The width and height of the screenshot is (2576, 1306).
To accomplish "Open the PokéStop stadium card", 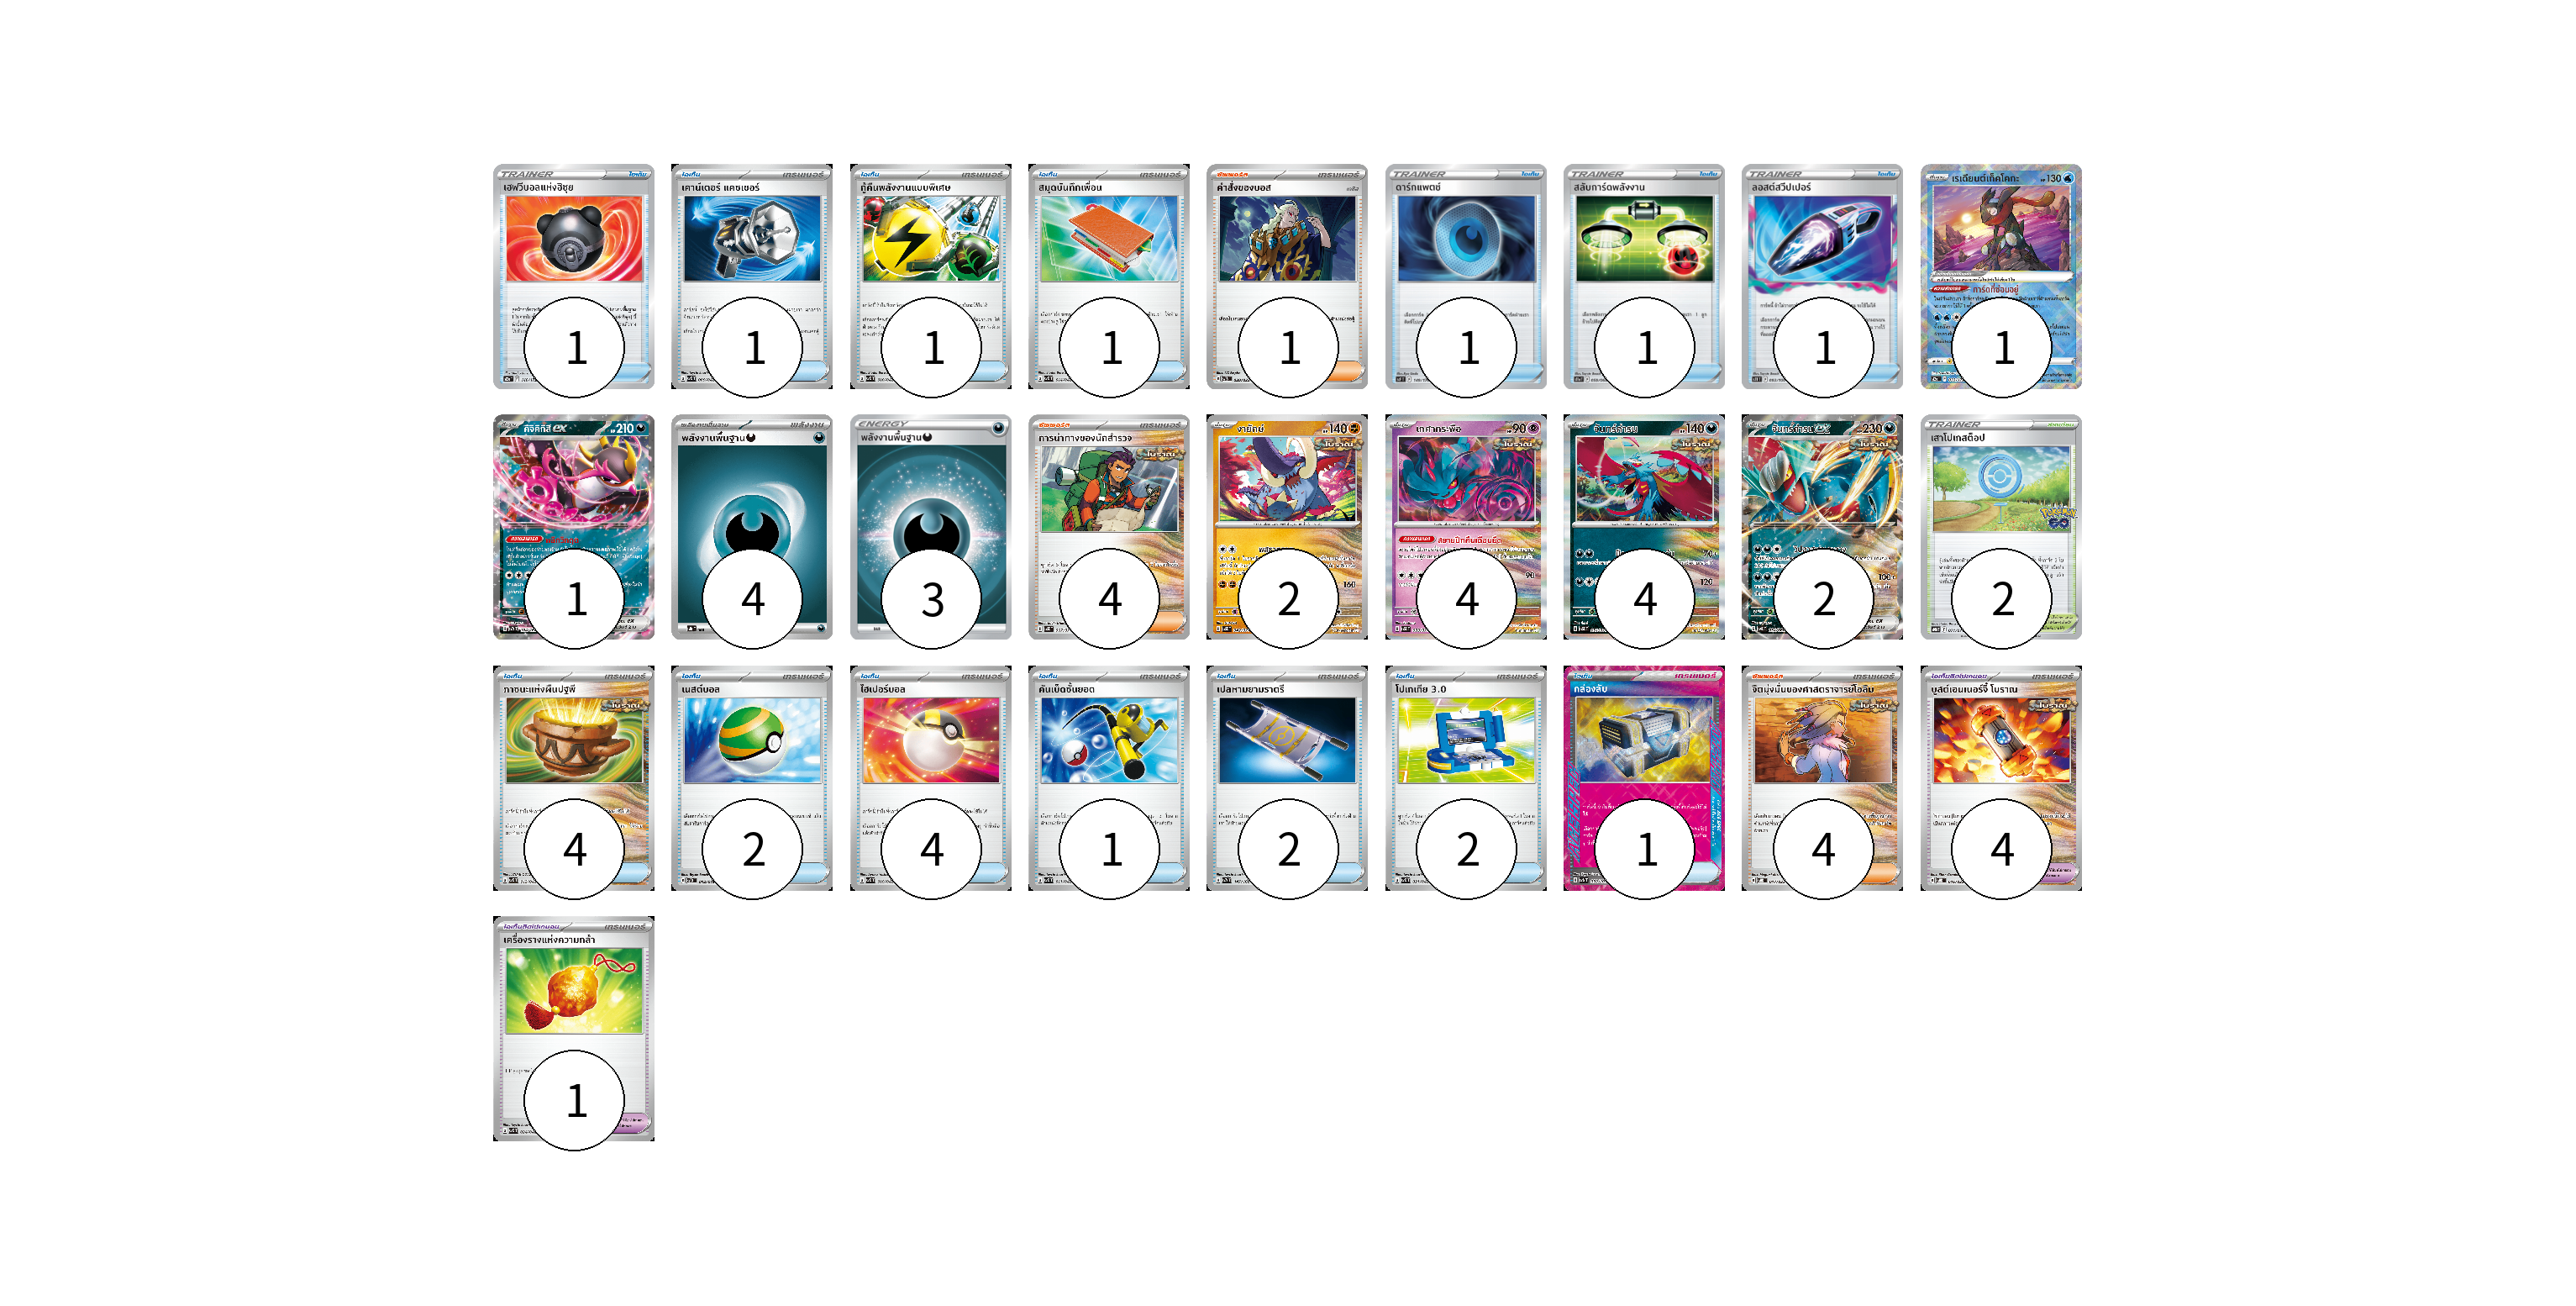I will (x=2000, y=527).
